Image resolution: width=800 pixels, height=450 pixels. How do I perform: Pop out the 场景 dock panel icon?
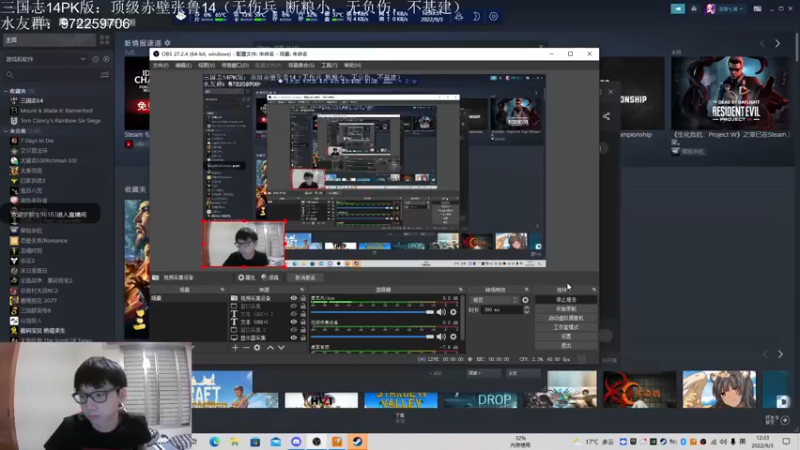(x=222, y=290)
